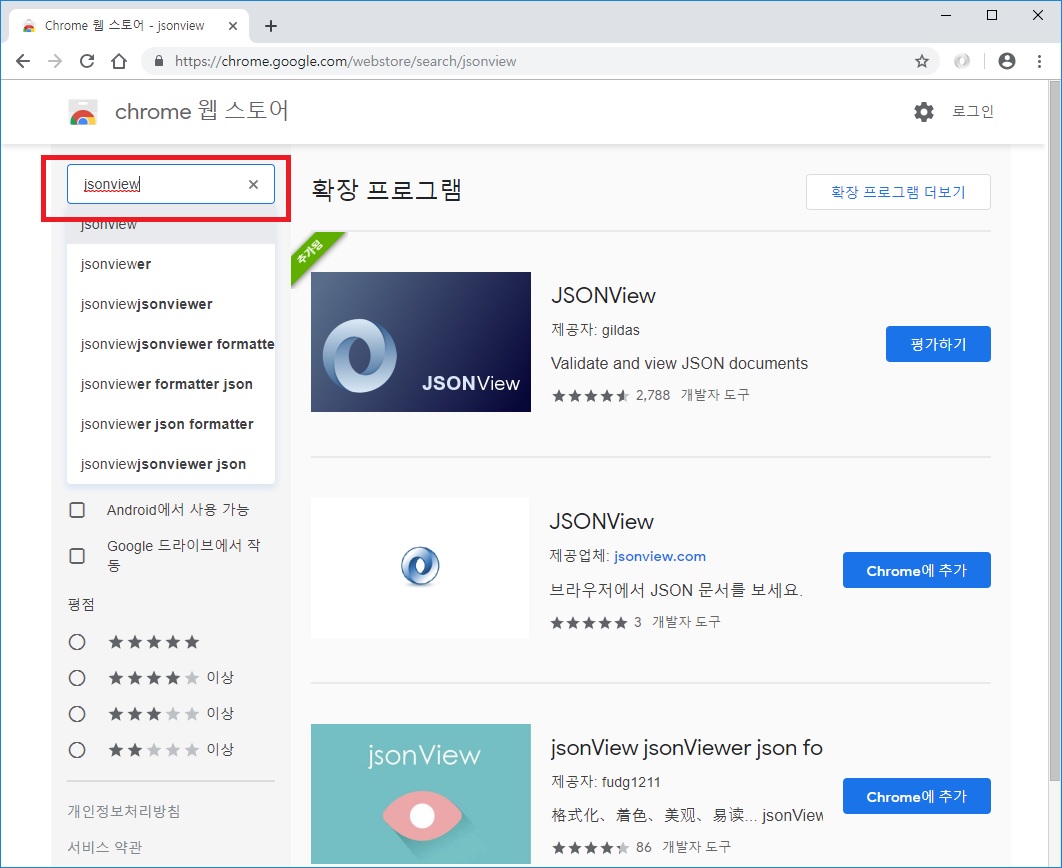
Task: Select the five-star rating filter
Action: click(77, 642)
